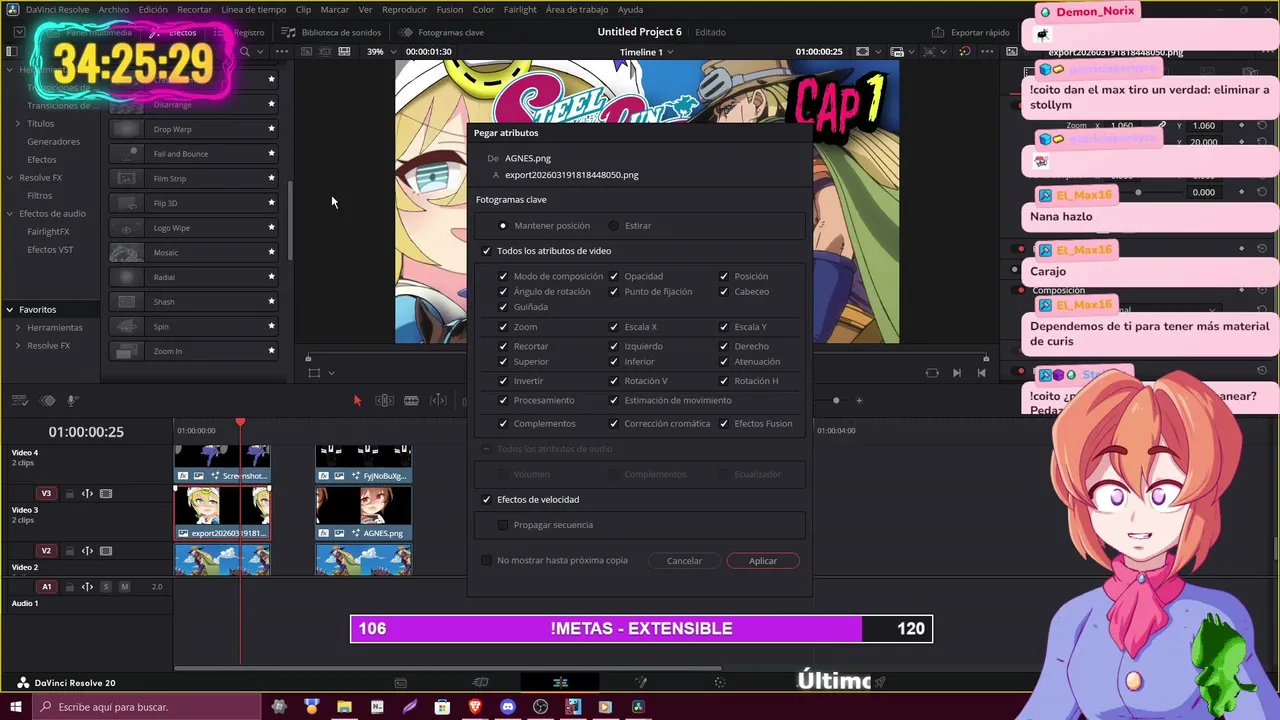Favorite star for Logo Wipe transition
Screen dimensions: 1280x720
tap(271, 227)
